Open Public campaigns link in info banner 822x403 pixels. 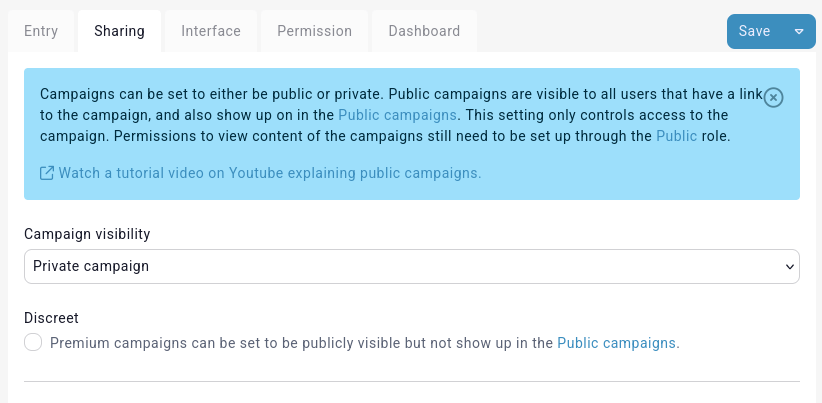click(397, 115)
